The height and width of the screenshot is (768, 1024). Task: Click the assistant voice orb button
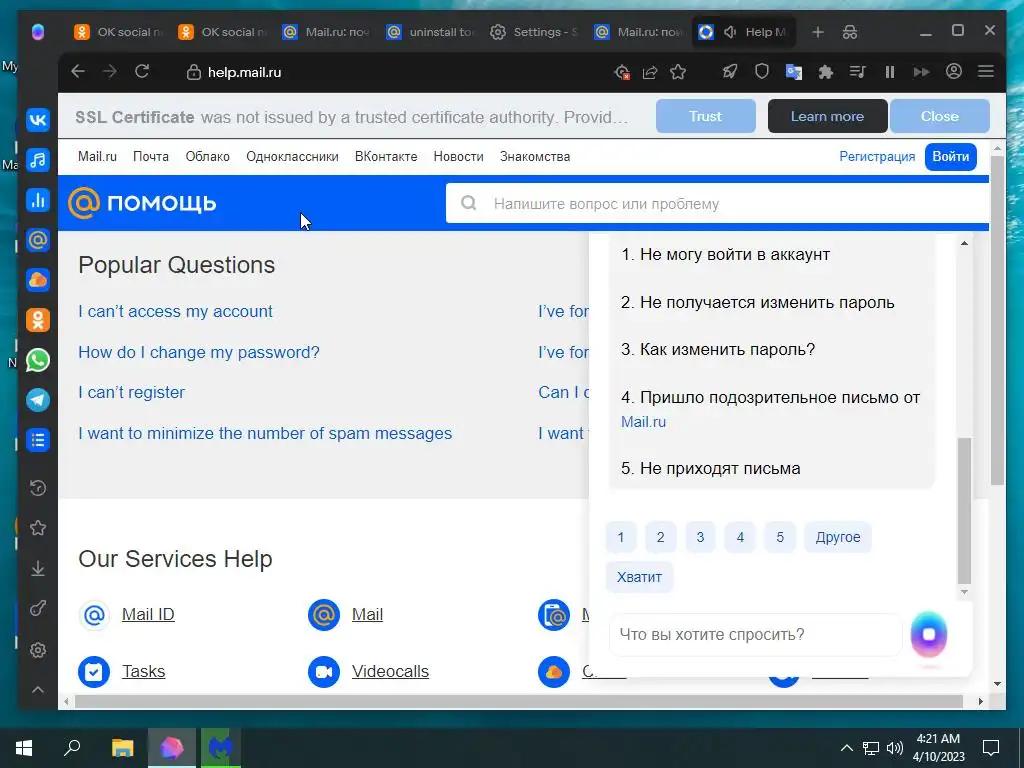coord(929,634)
